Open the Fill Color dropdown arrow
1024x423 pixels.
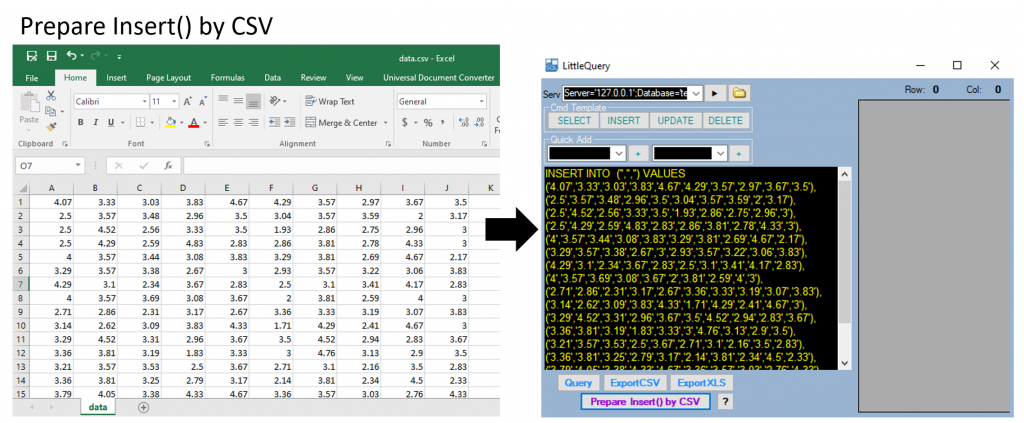181,123
